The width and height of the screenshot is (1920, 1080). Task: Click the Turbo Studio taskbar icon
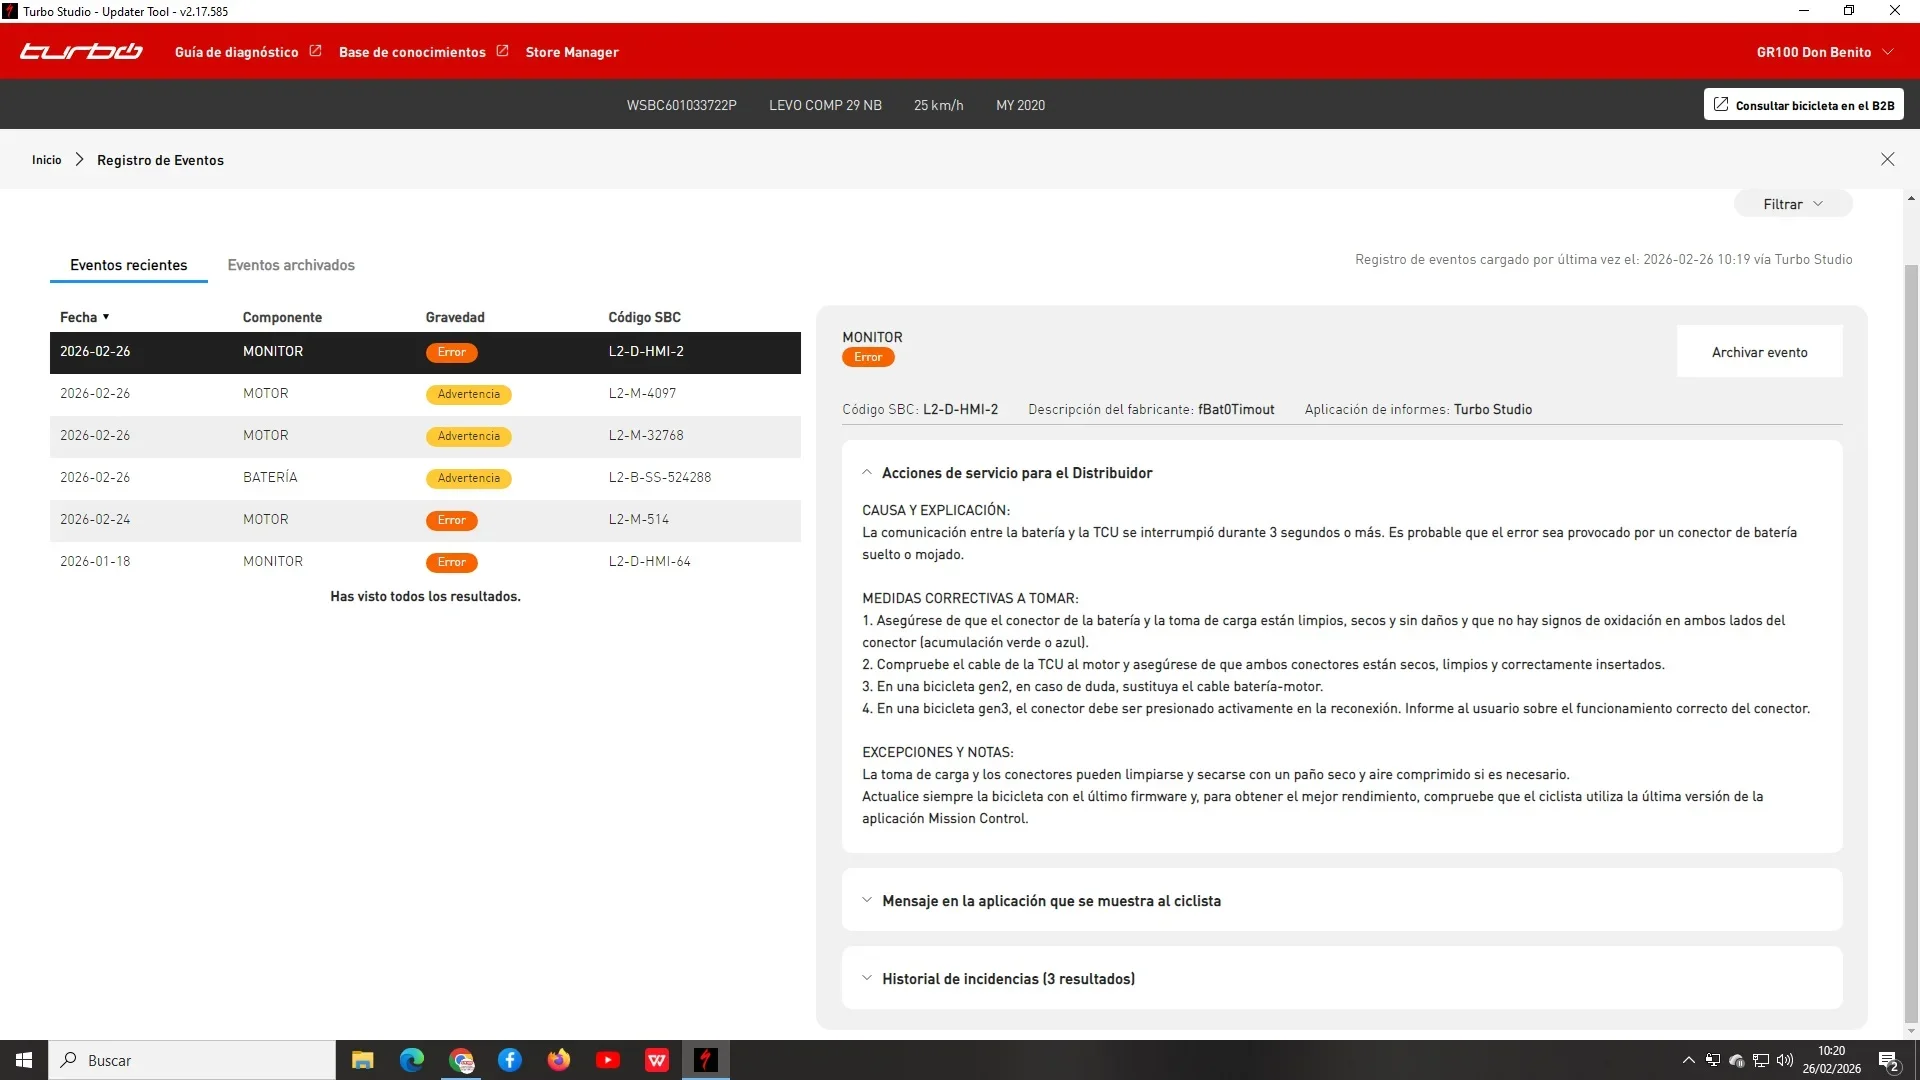(x=706, y=1060)
